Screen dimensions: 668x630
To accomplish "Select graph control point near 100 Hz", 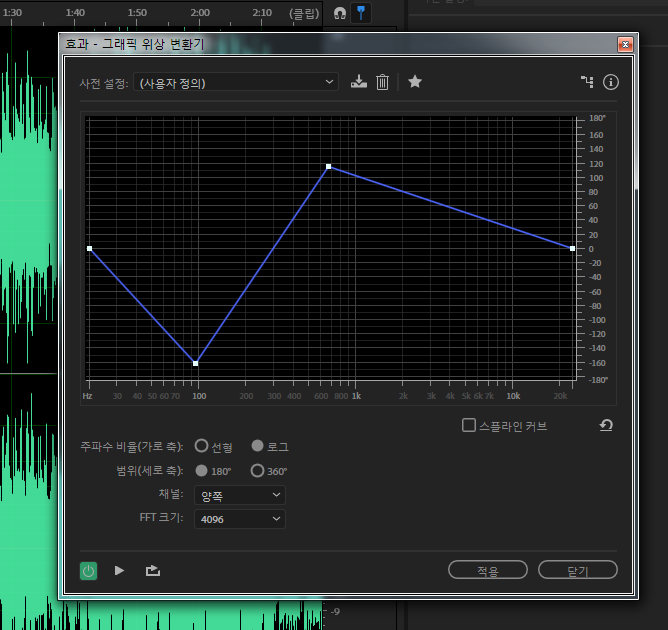I will [196, 363].
